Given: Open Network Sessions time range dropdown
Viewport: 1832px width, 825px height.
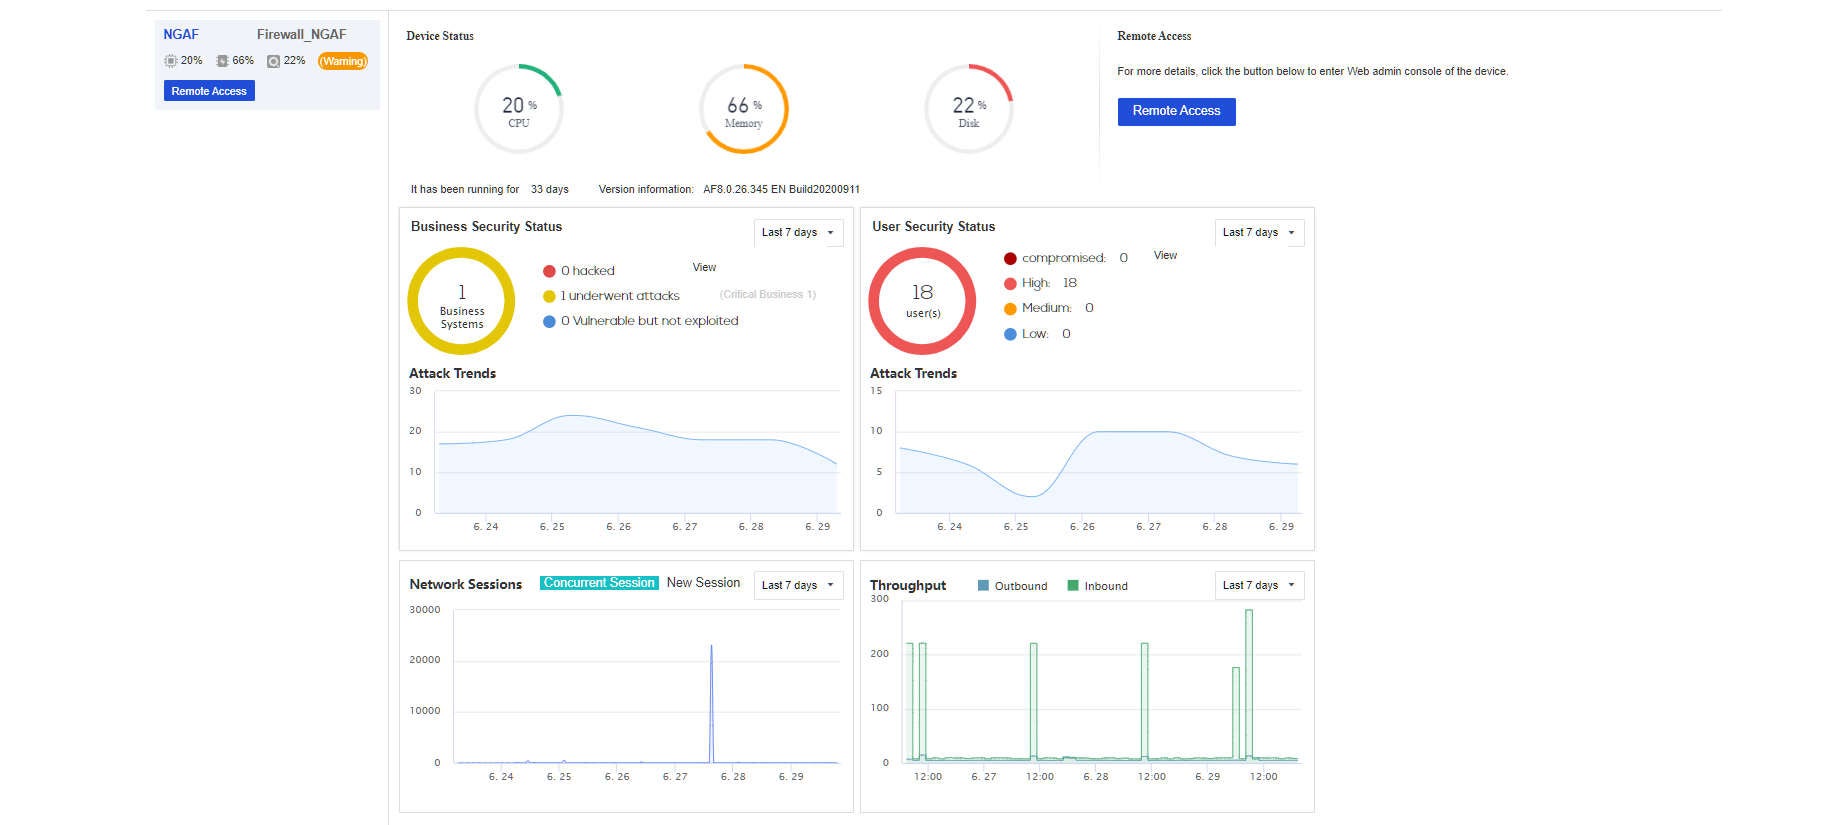Looking at the screenshot, I should point(798,585).
